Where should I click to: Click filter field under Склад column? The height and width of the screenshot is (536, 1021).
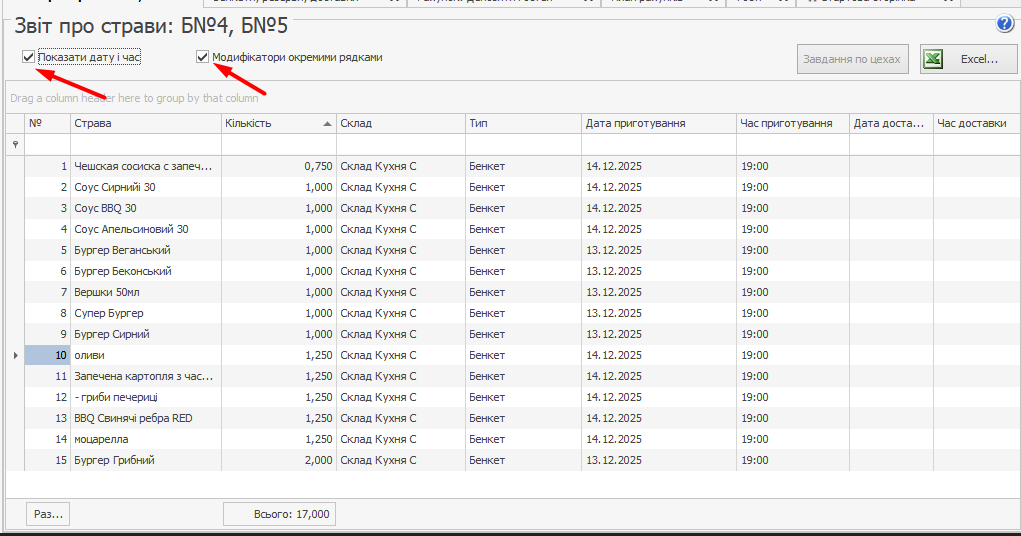pos(400,145)
